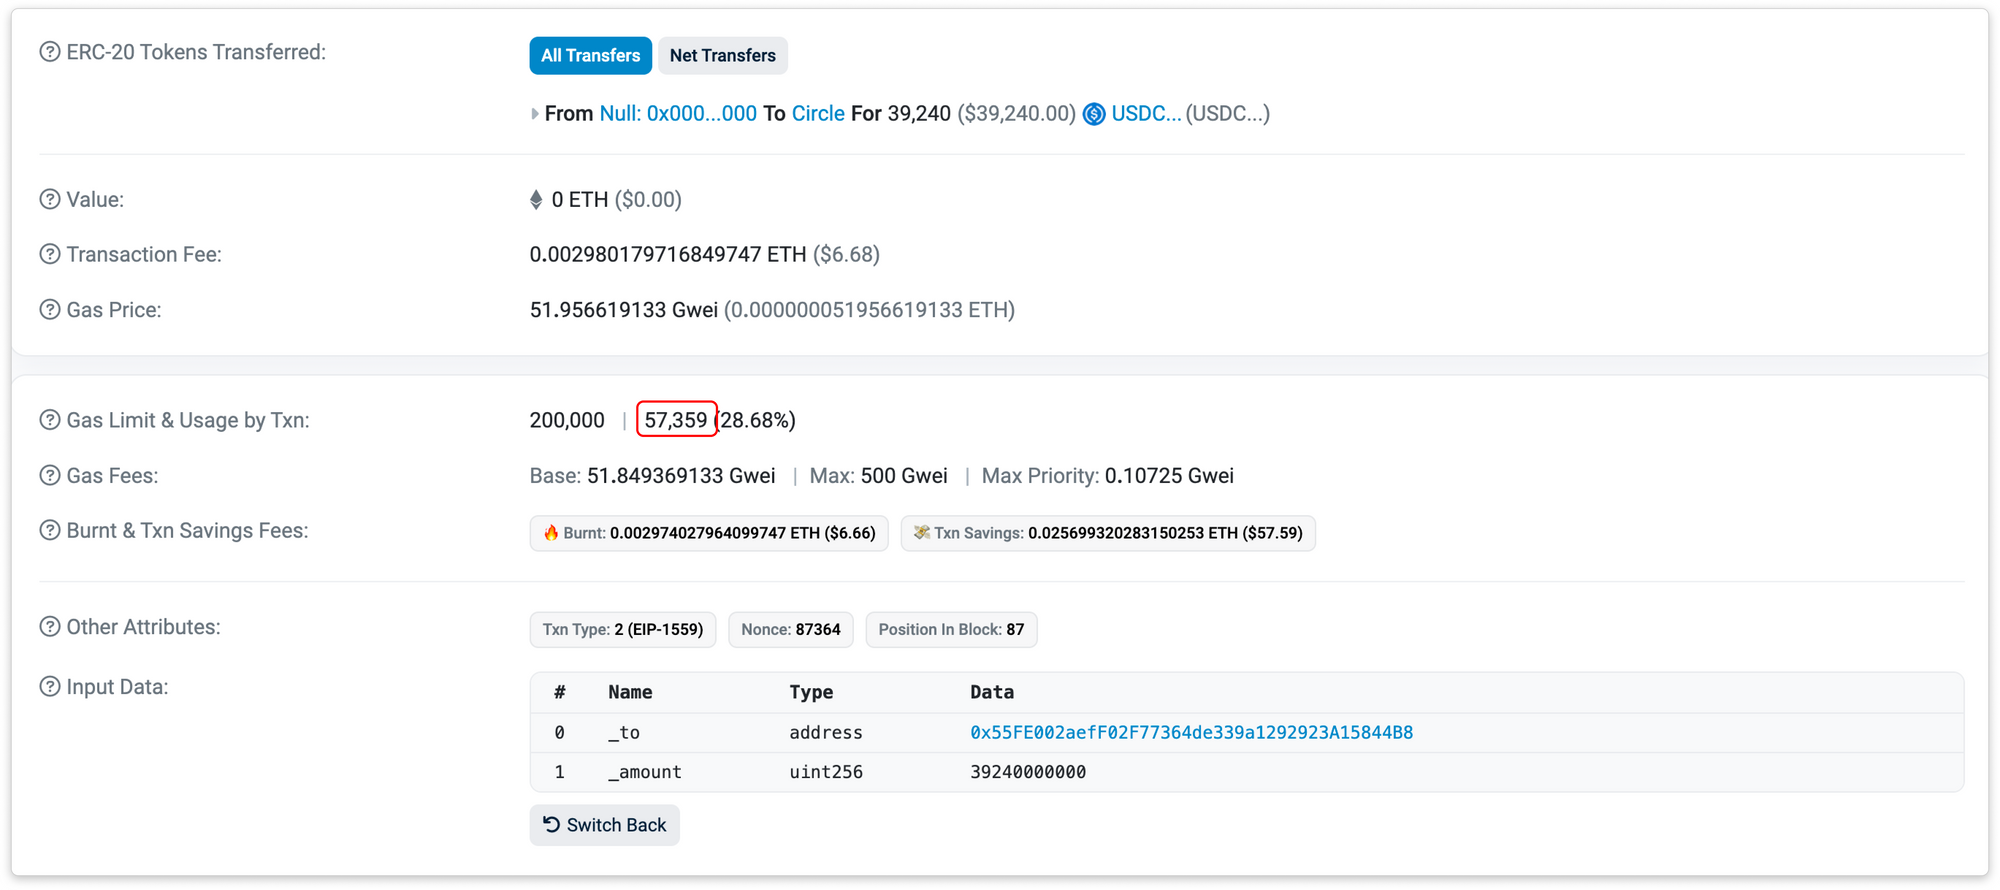The height and width of the screenshot is (890, 2000).
Task: Open the USDC token link
Action: click(x=1145, y=114)
